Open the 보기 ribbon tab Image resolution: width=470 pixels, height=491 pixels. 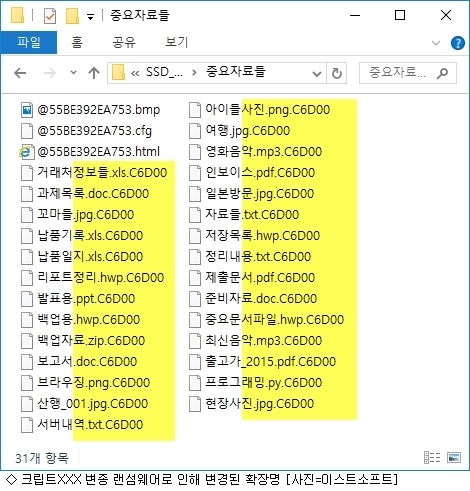pos(177,42)
